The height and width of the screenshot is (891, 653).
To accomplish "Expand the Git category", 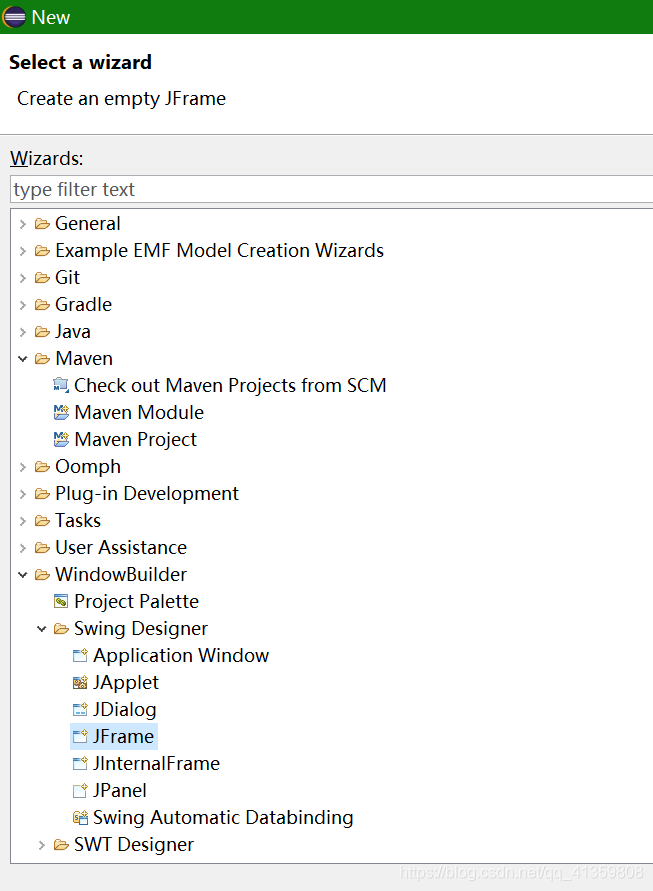I will [23, 278].
